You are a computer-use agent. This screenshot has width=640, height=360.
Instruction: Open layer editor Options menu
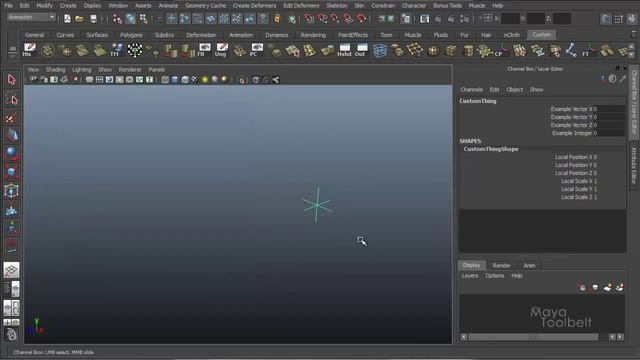pos(494,276)
